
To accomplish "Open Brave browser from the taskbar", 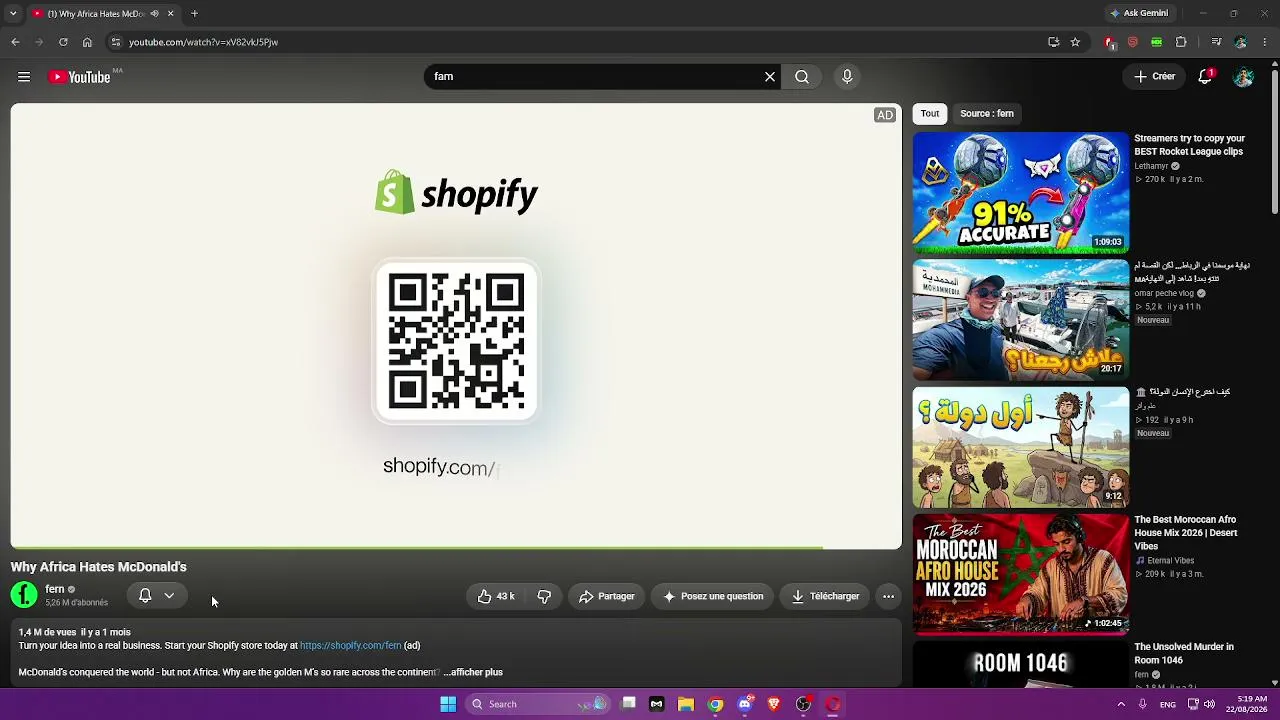I will 774,704.
